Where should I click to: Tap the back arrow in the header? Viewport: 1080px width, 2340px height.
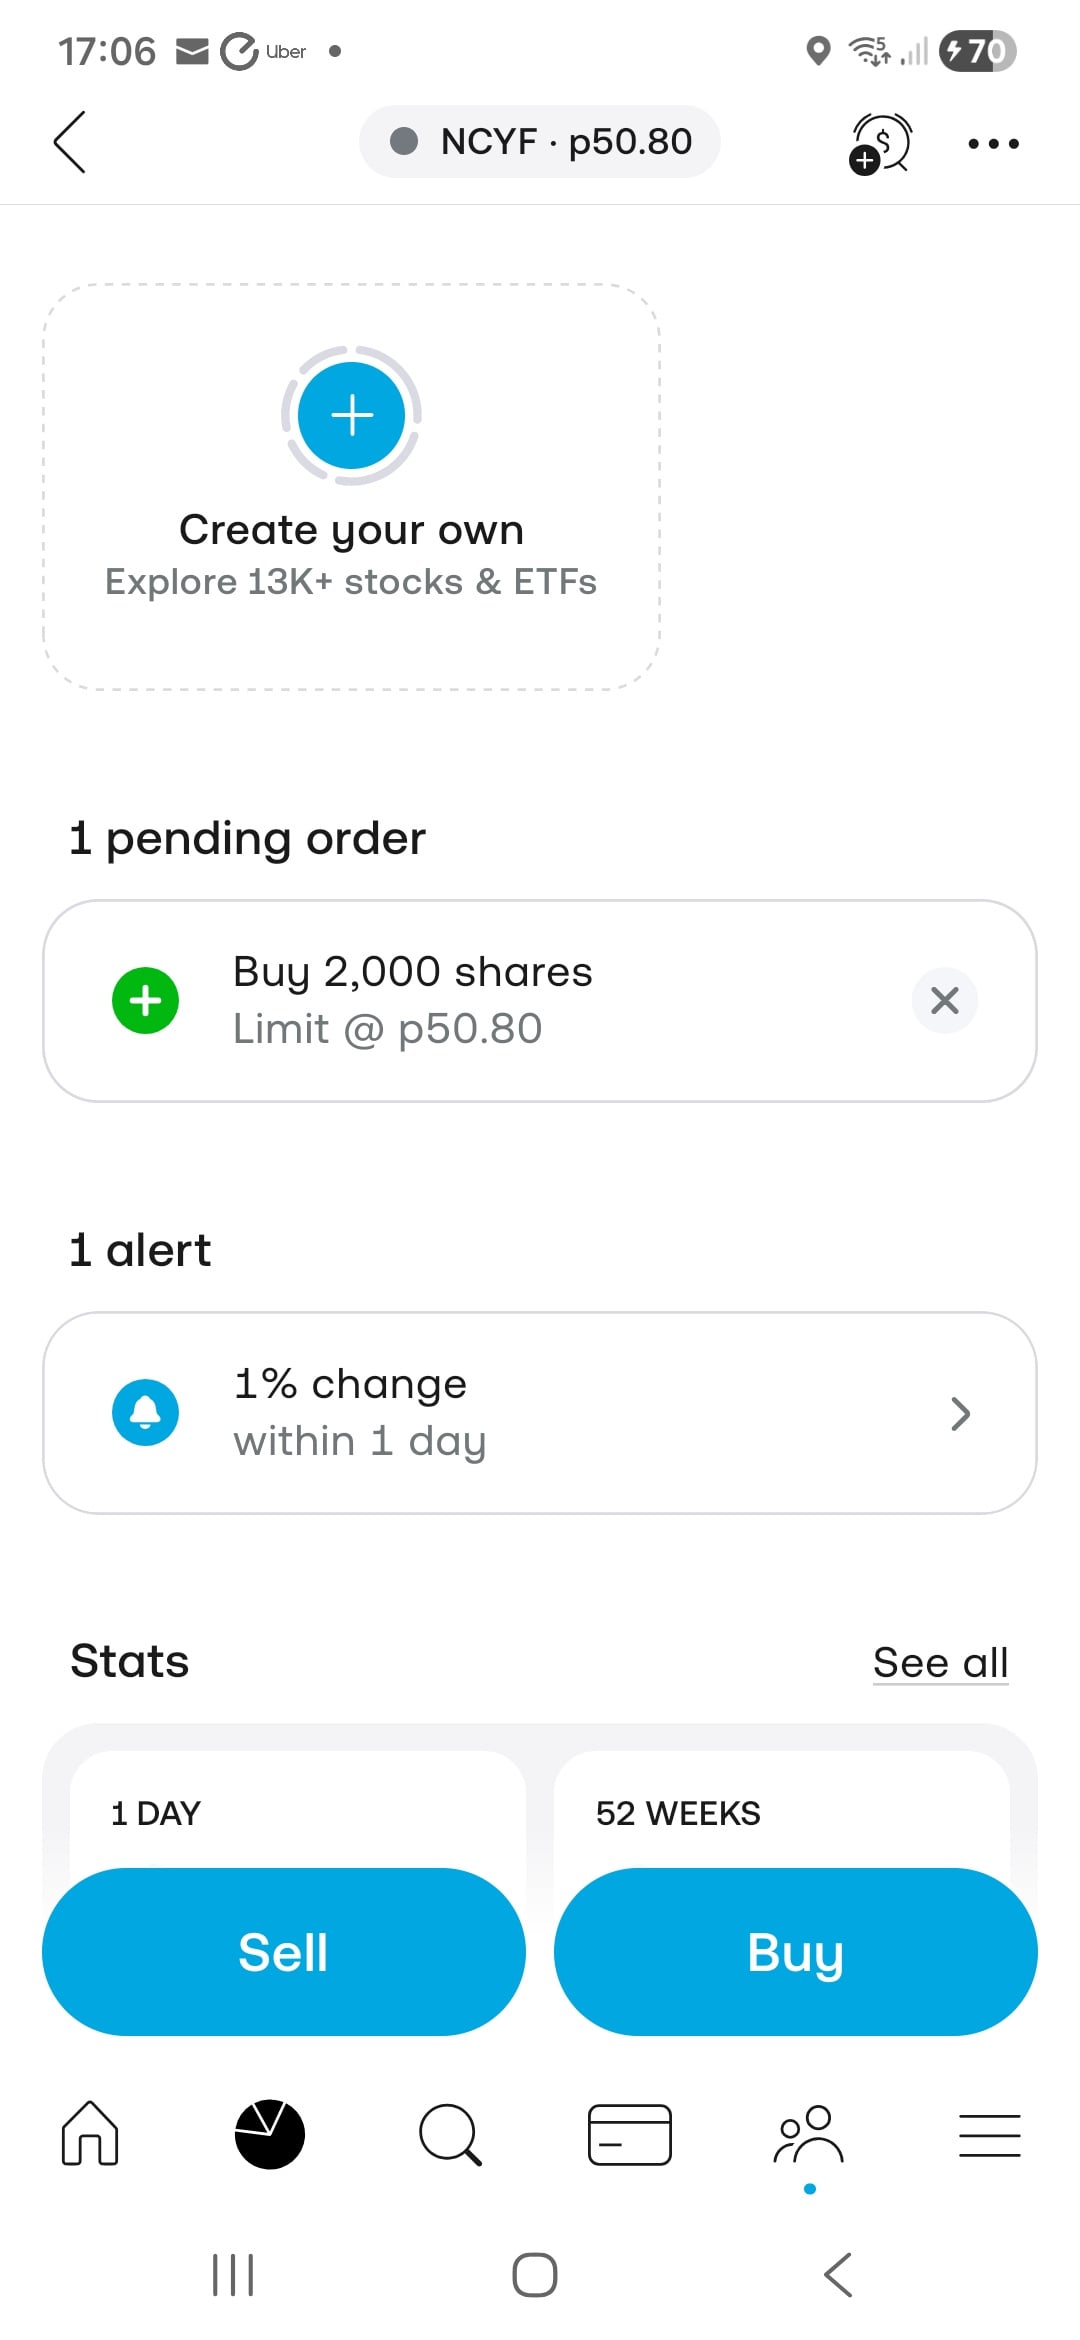tap(70, 142)
